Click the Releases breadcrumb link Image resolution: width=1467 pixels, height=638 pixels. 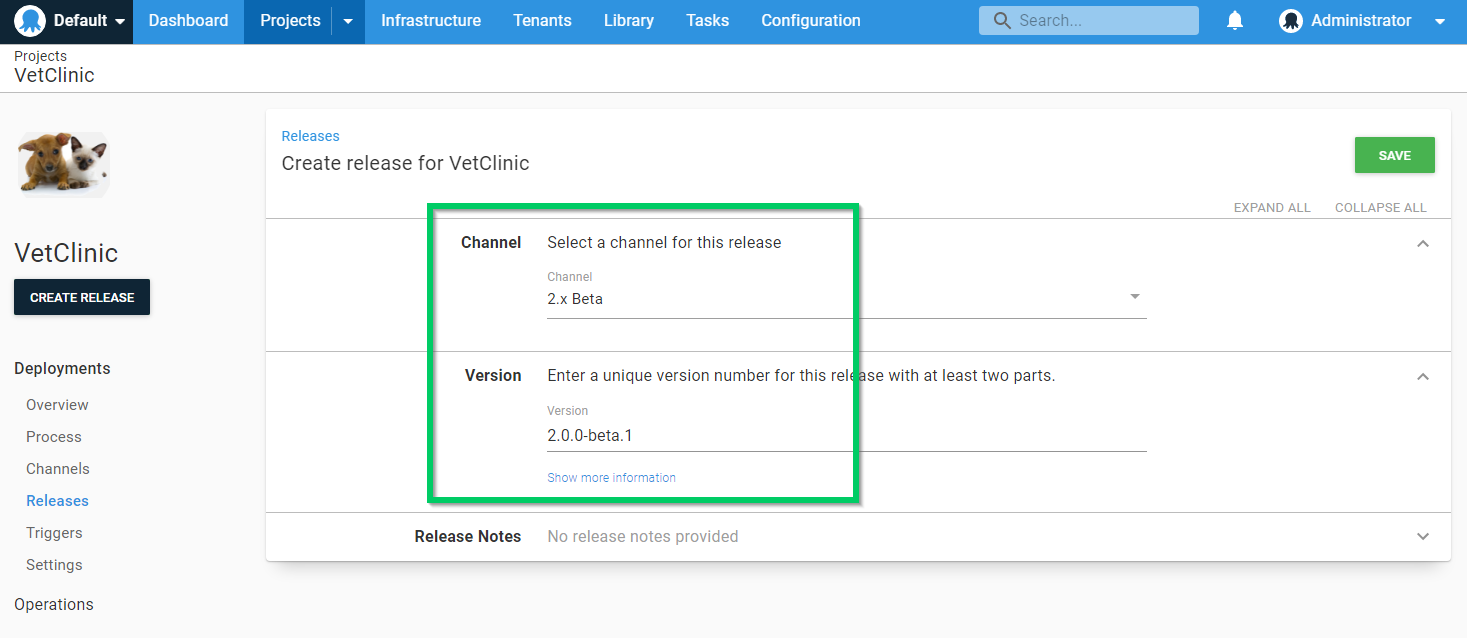click(310, 136)
